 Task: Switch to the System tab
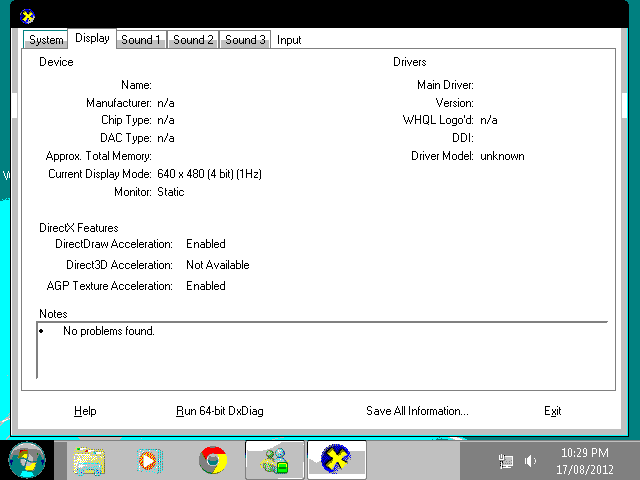tap(46, 40)
